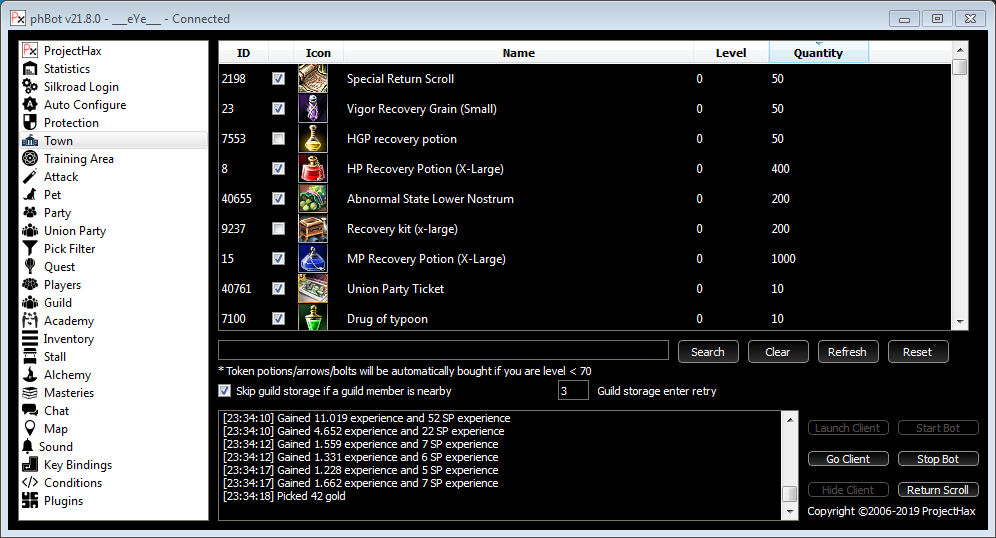
Task: Click the Sound speaker icon in sidebar
Action: [x=28, y=447]
